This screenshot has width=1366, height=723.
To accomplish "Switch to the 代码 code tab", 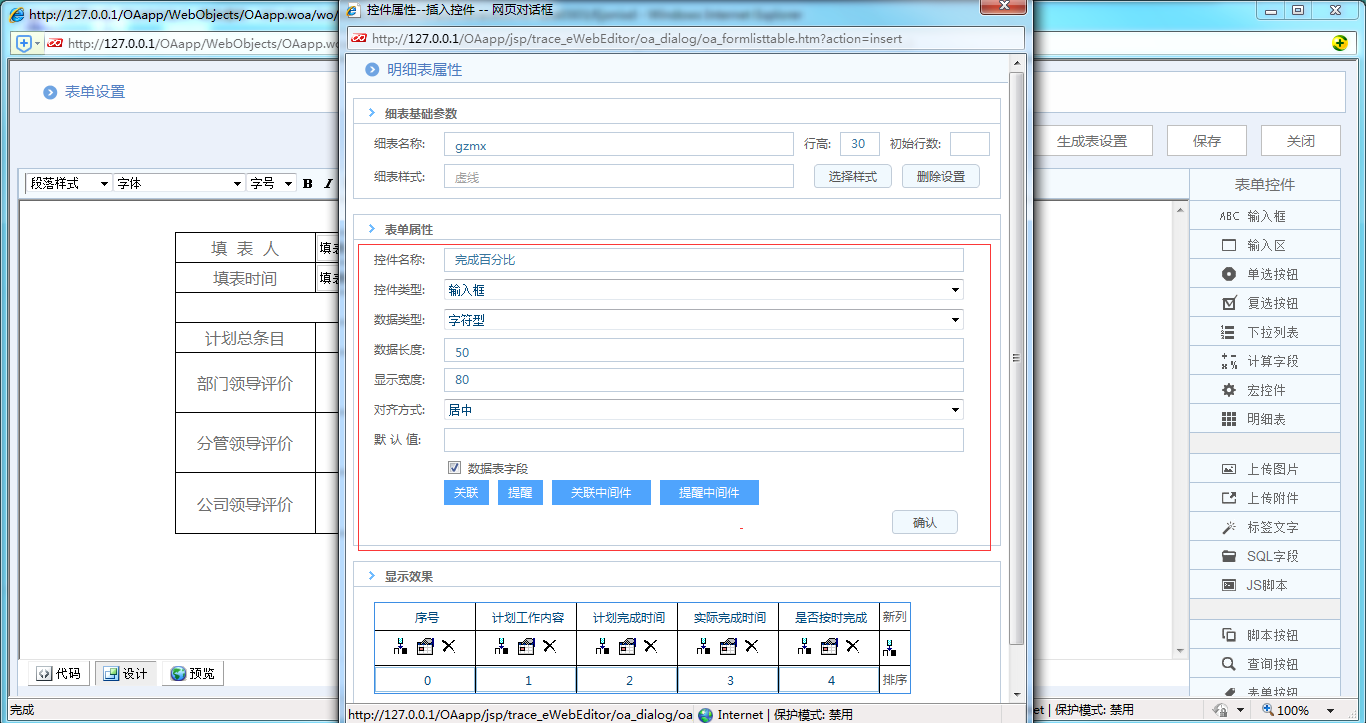I will click(x=57, y=673).
